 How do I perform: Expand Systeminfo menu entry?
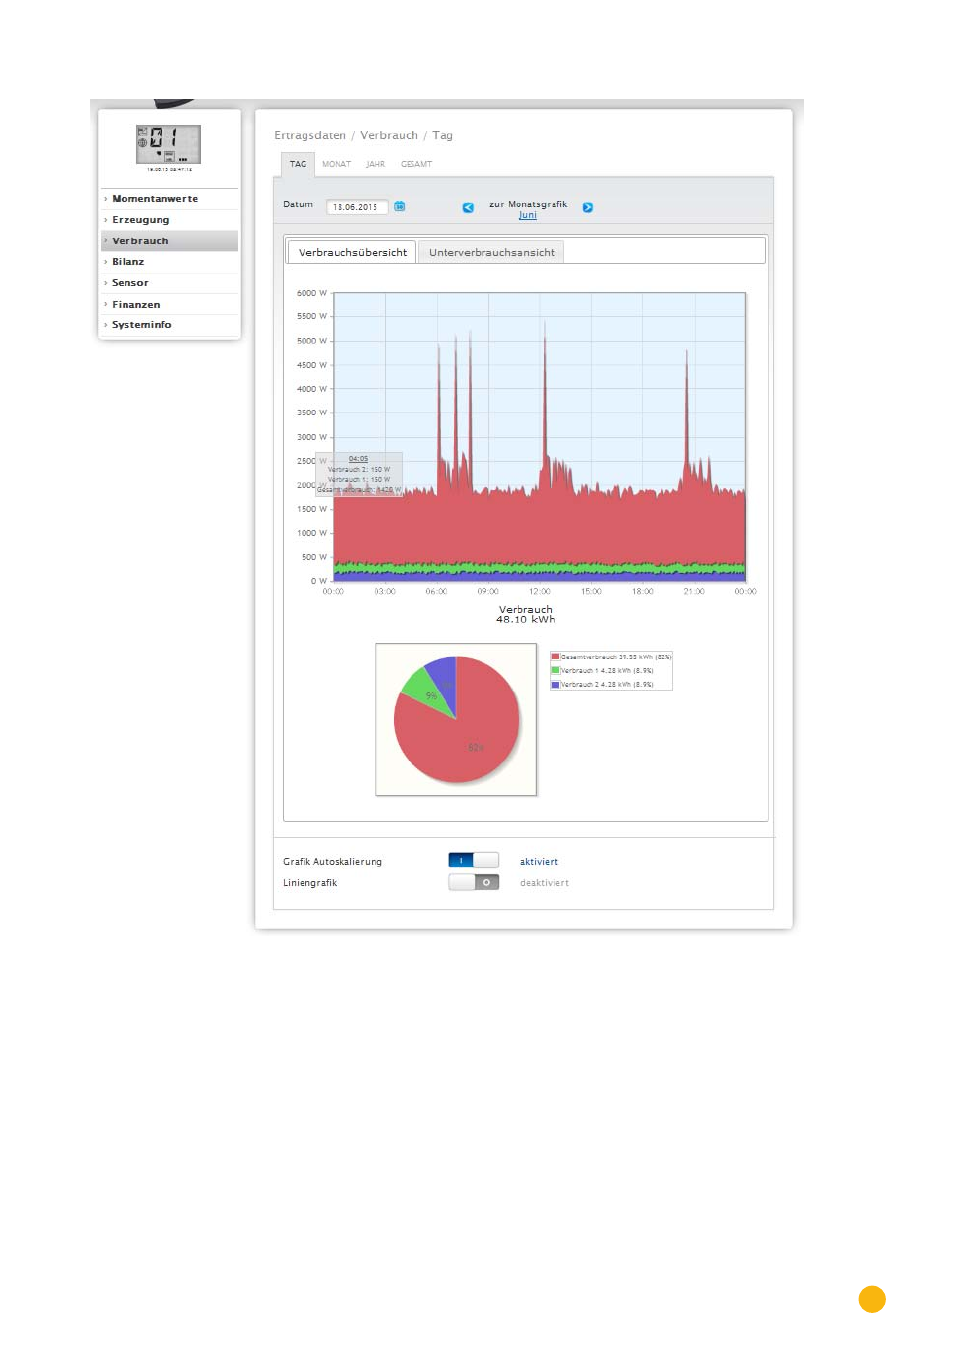point(169,325)
